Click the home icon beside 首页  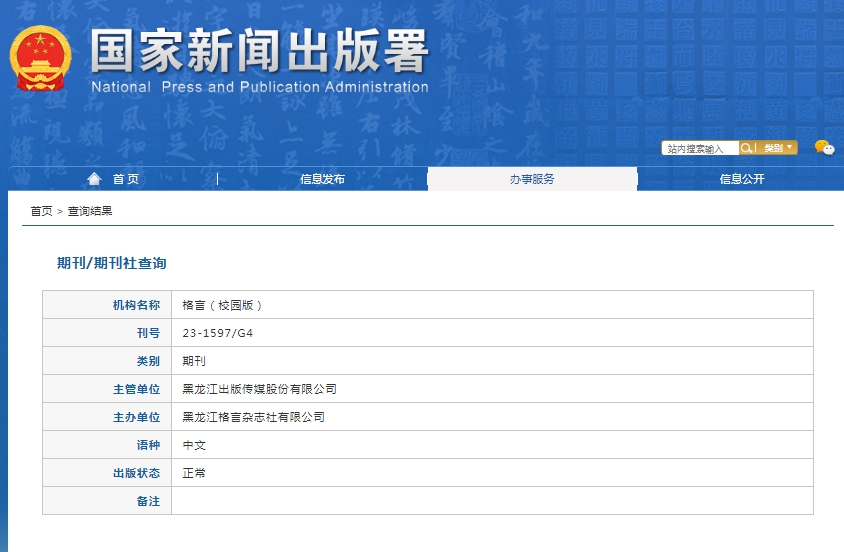point(94,179)
